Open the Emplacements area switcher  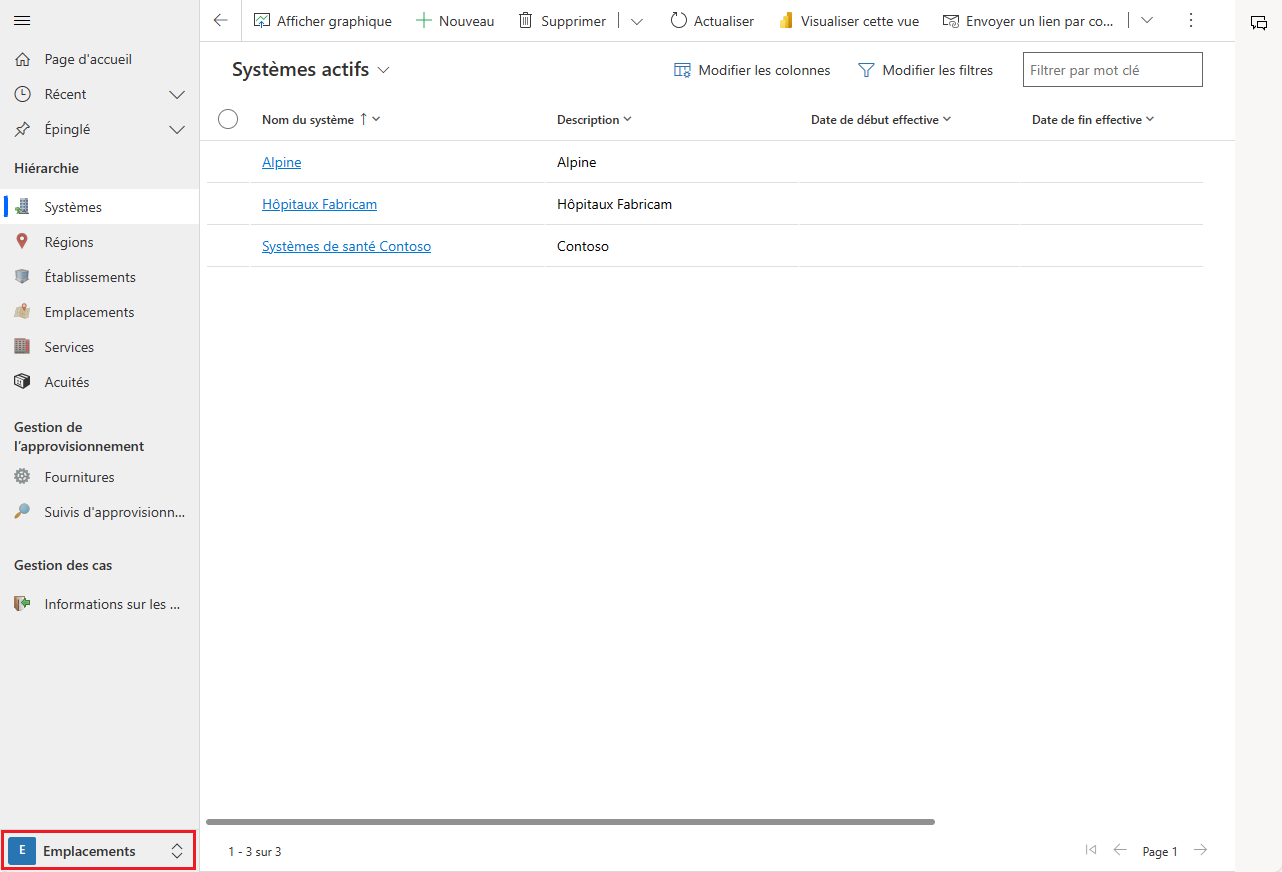pyautogui.click(x=98, y=851)
